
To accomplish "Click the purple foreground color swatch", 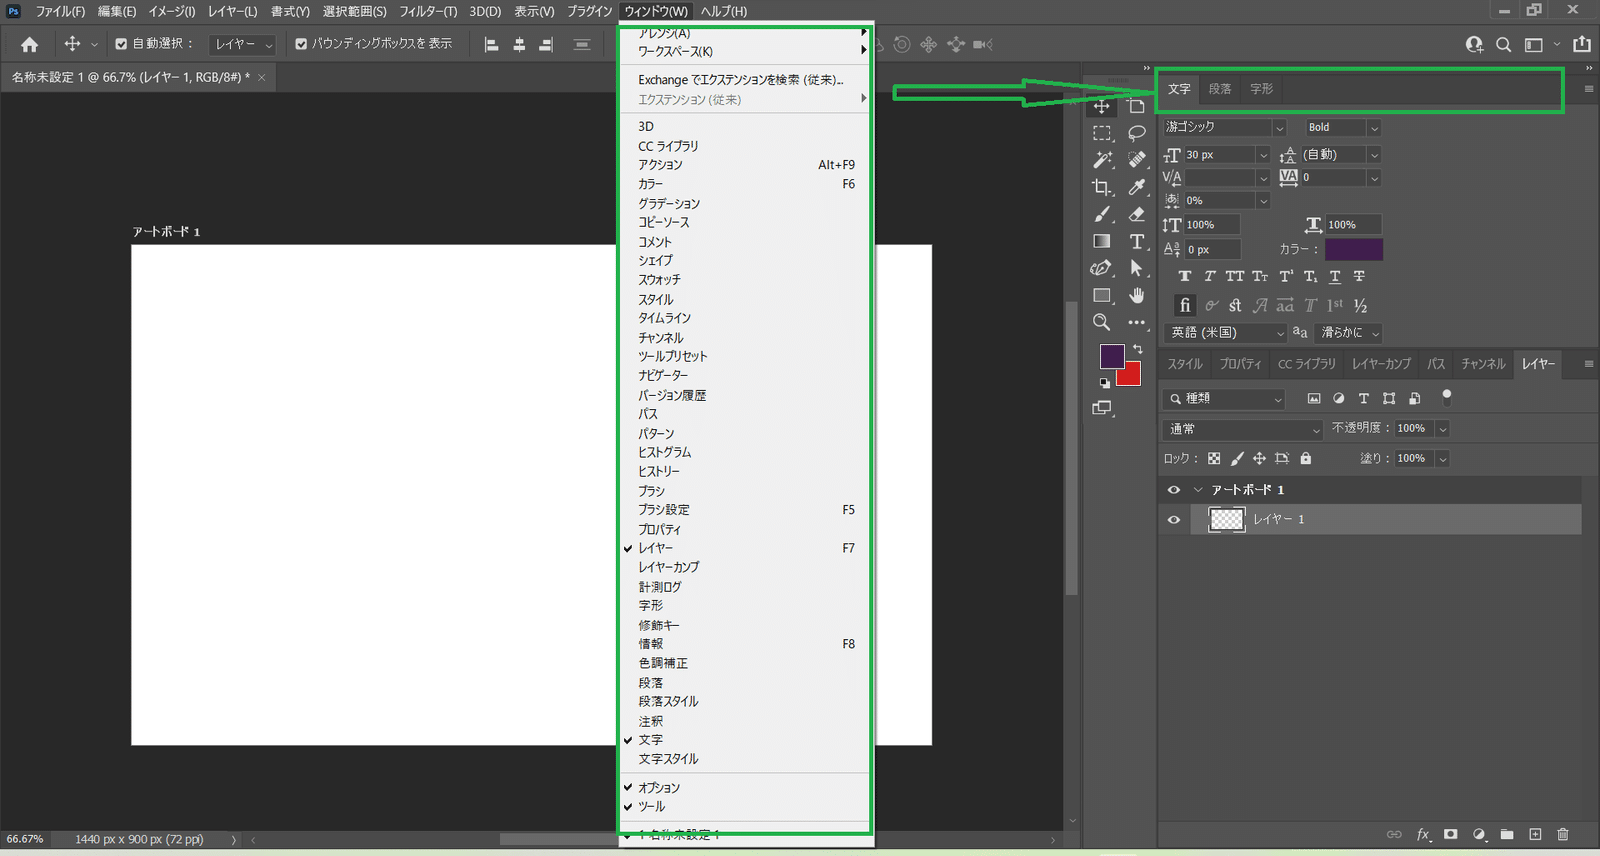I will pos(1110,355).
